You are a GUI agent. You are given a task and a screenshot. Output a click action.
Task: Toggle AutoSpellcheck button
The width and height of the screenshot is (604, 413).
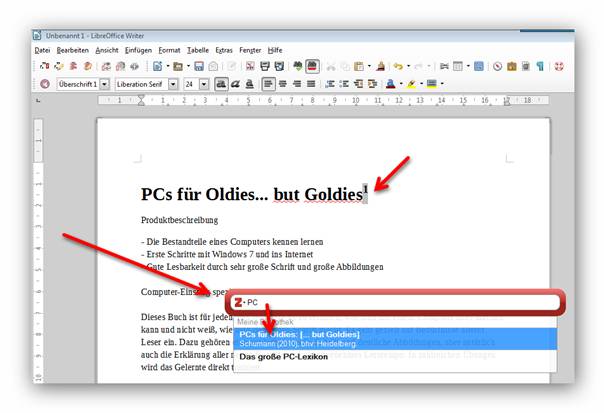click(312, 66)
